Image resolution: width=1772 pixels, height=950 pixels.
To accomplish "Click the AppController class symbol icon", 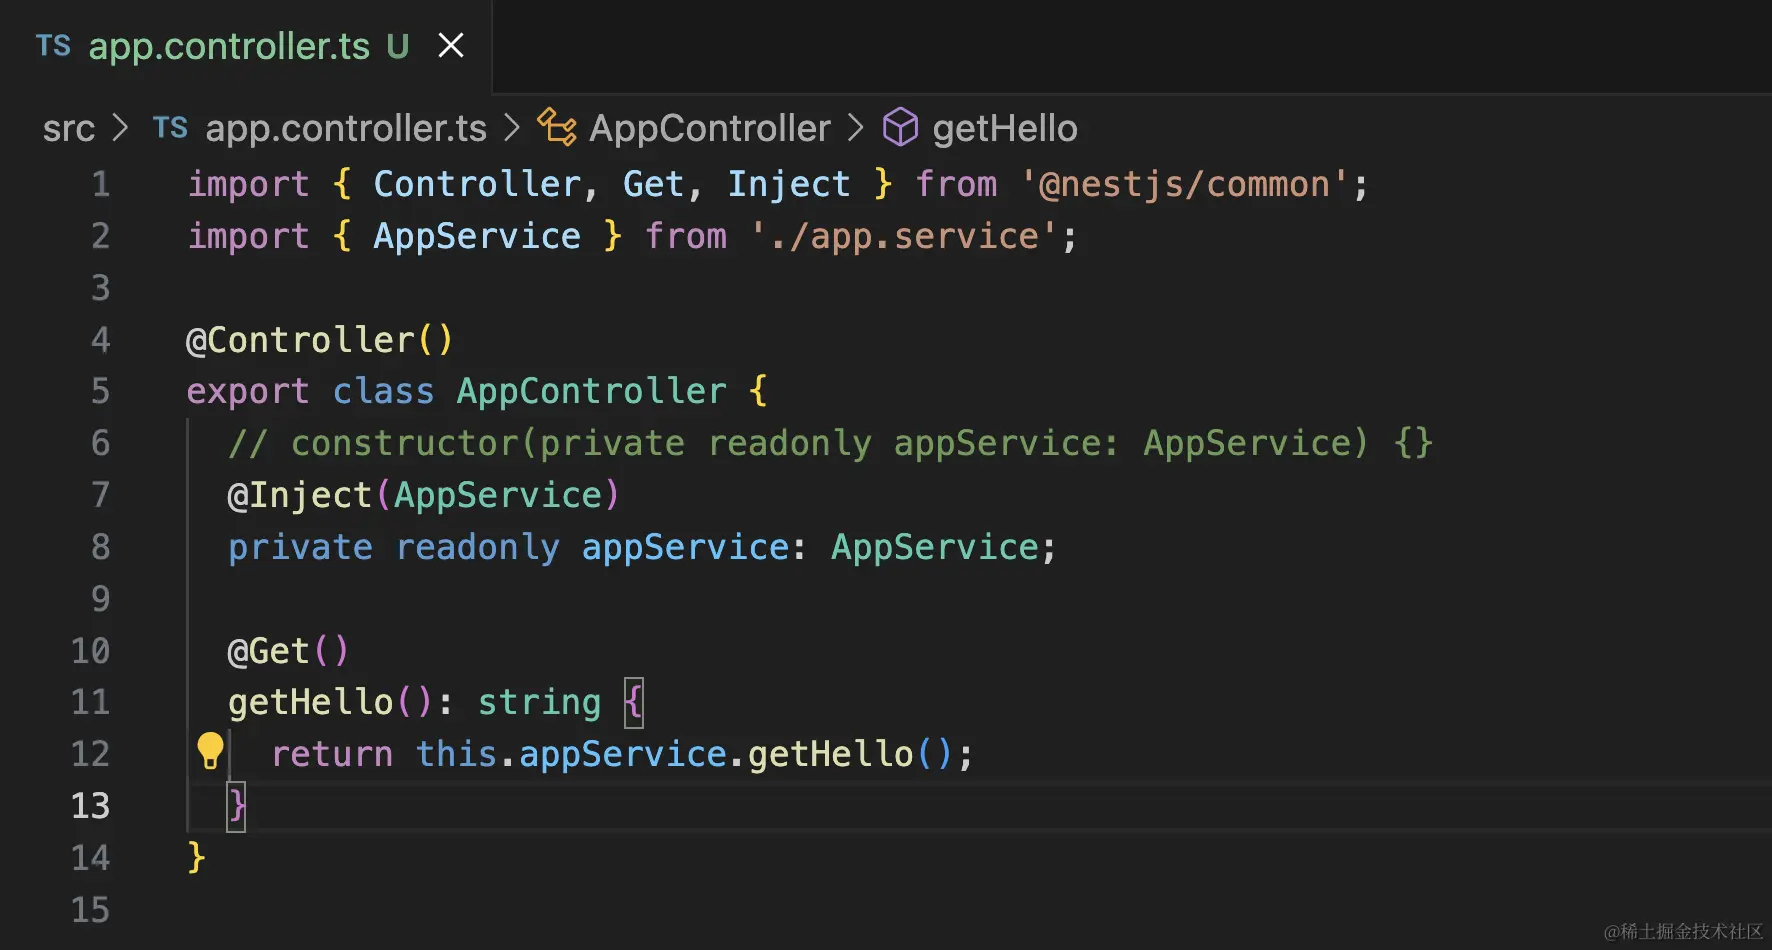I will click(x=557, y=128).
